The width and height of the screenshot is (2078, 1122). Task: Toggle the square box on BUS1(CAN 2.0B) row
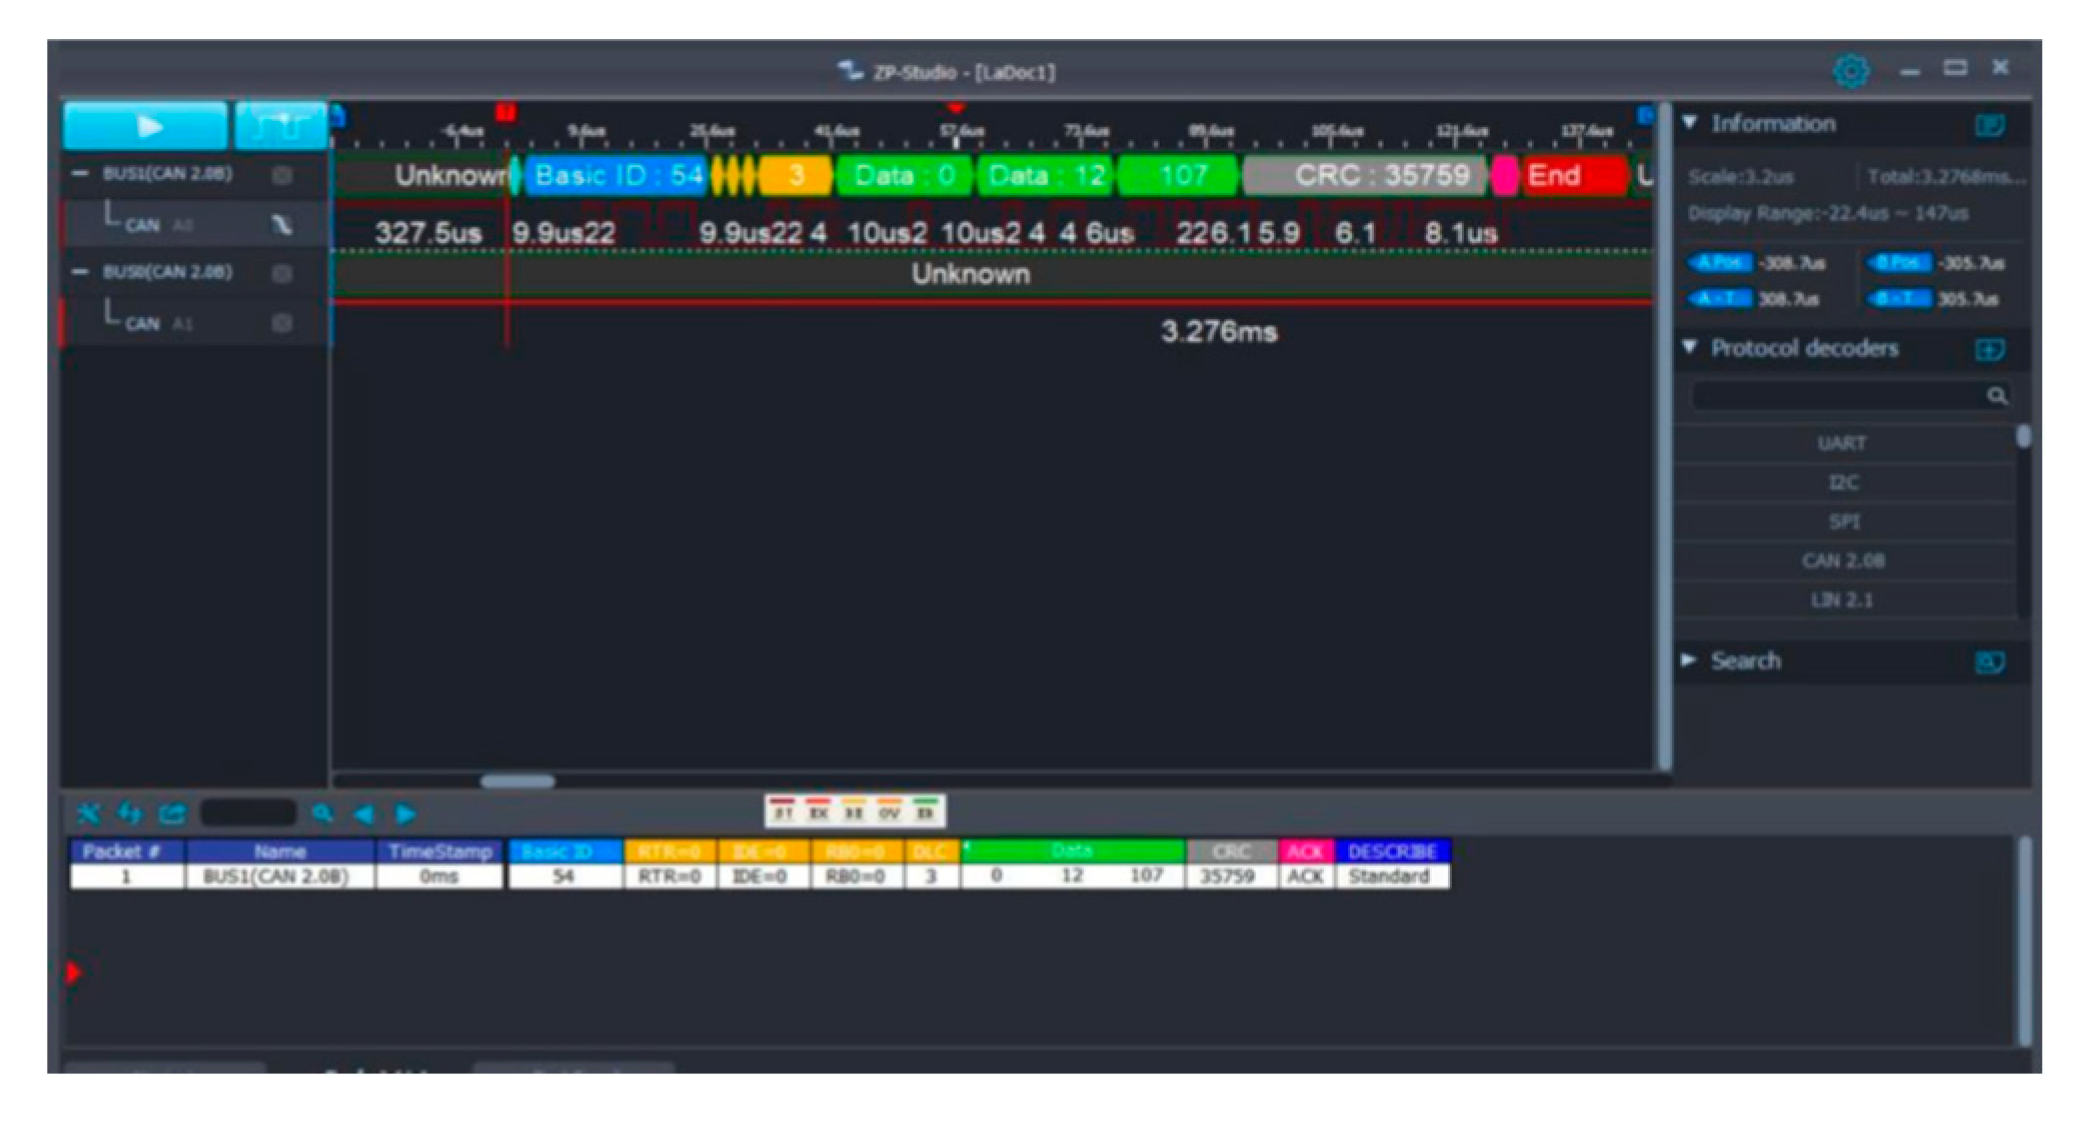pyautogui.click(x=282, y=175)
